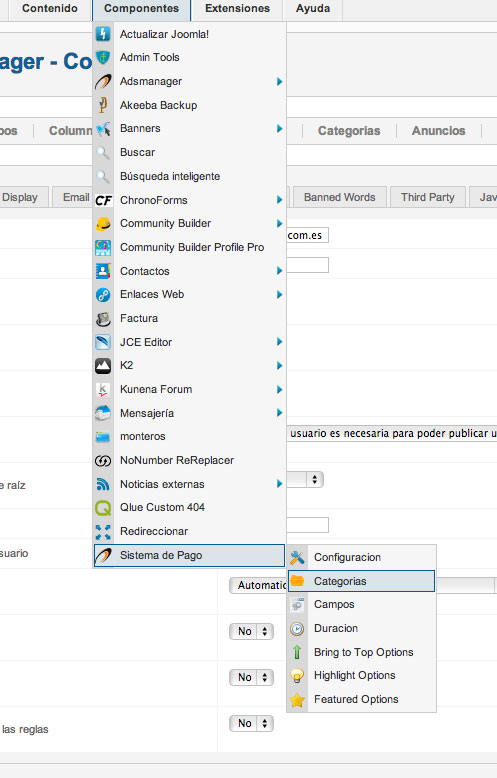Expand the Contactos submenu arrow

pos(279,271)
